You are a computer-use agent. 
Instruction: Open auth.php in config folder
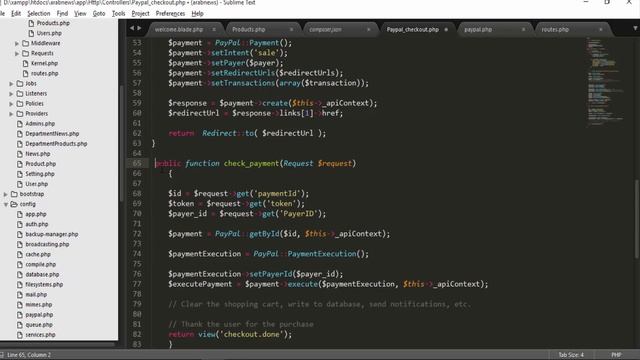click(x=37, y=224)
